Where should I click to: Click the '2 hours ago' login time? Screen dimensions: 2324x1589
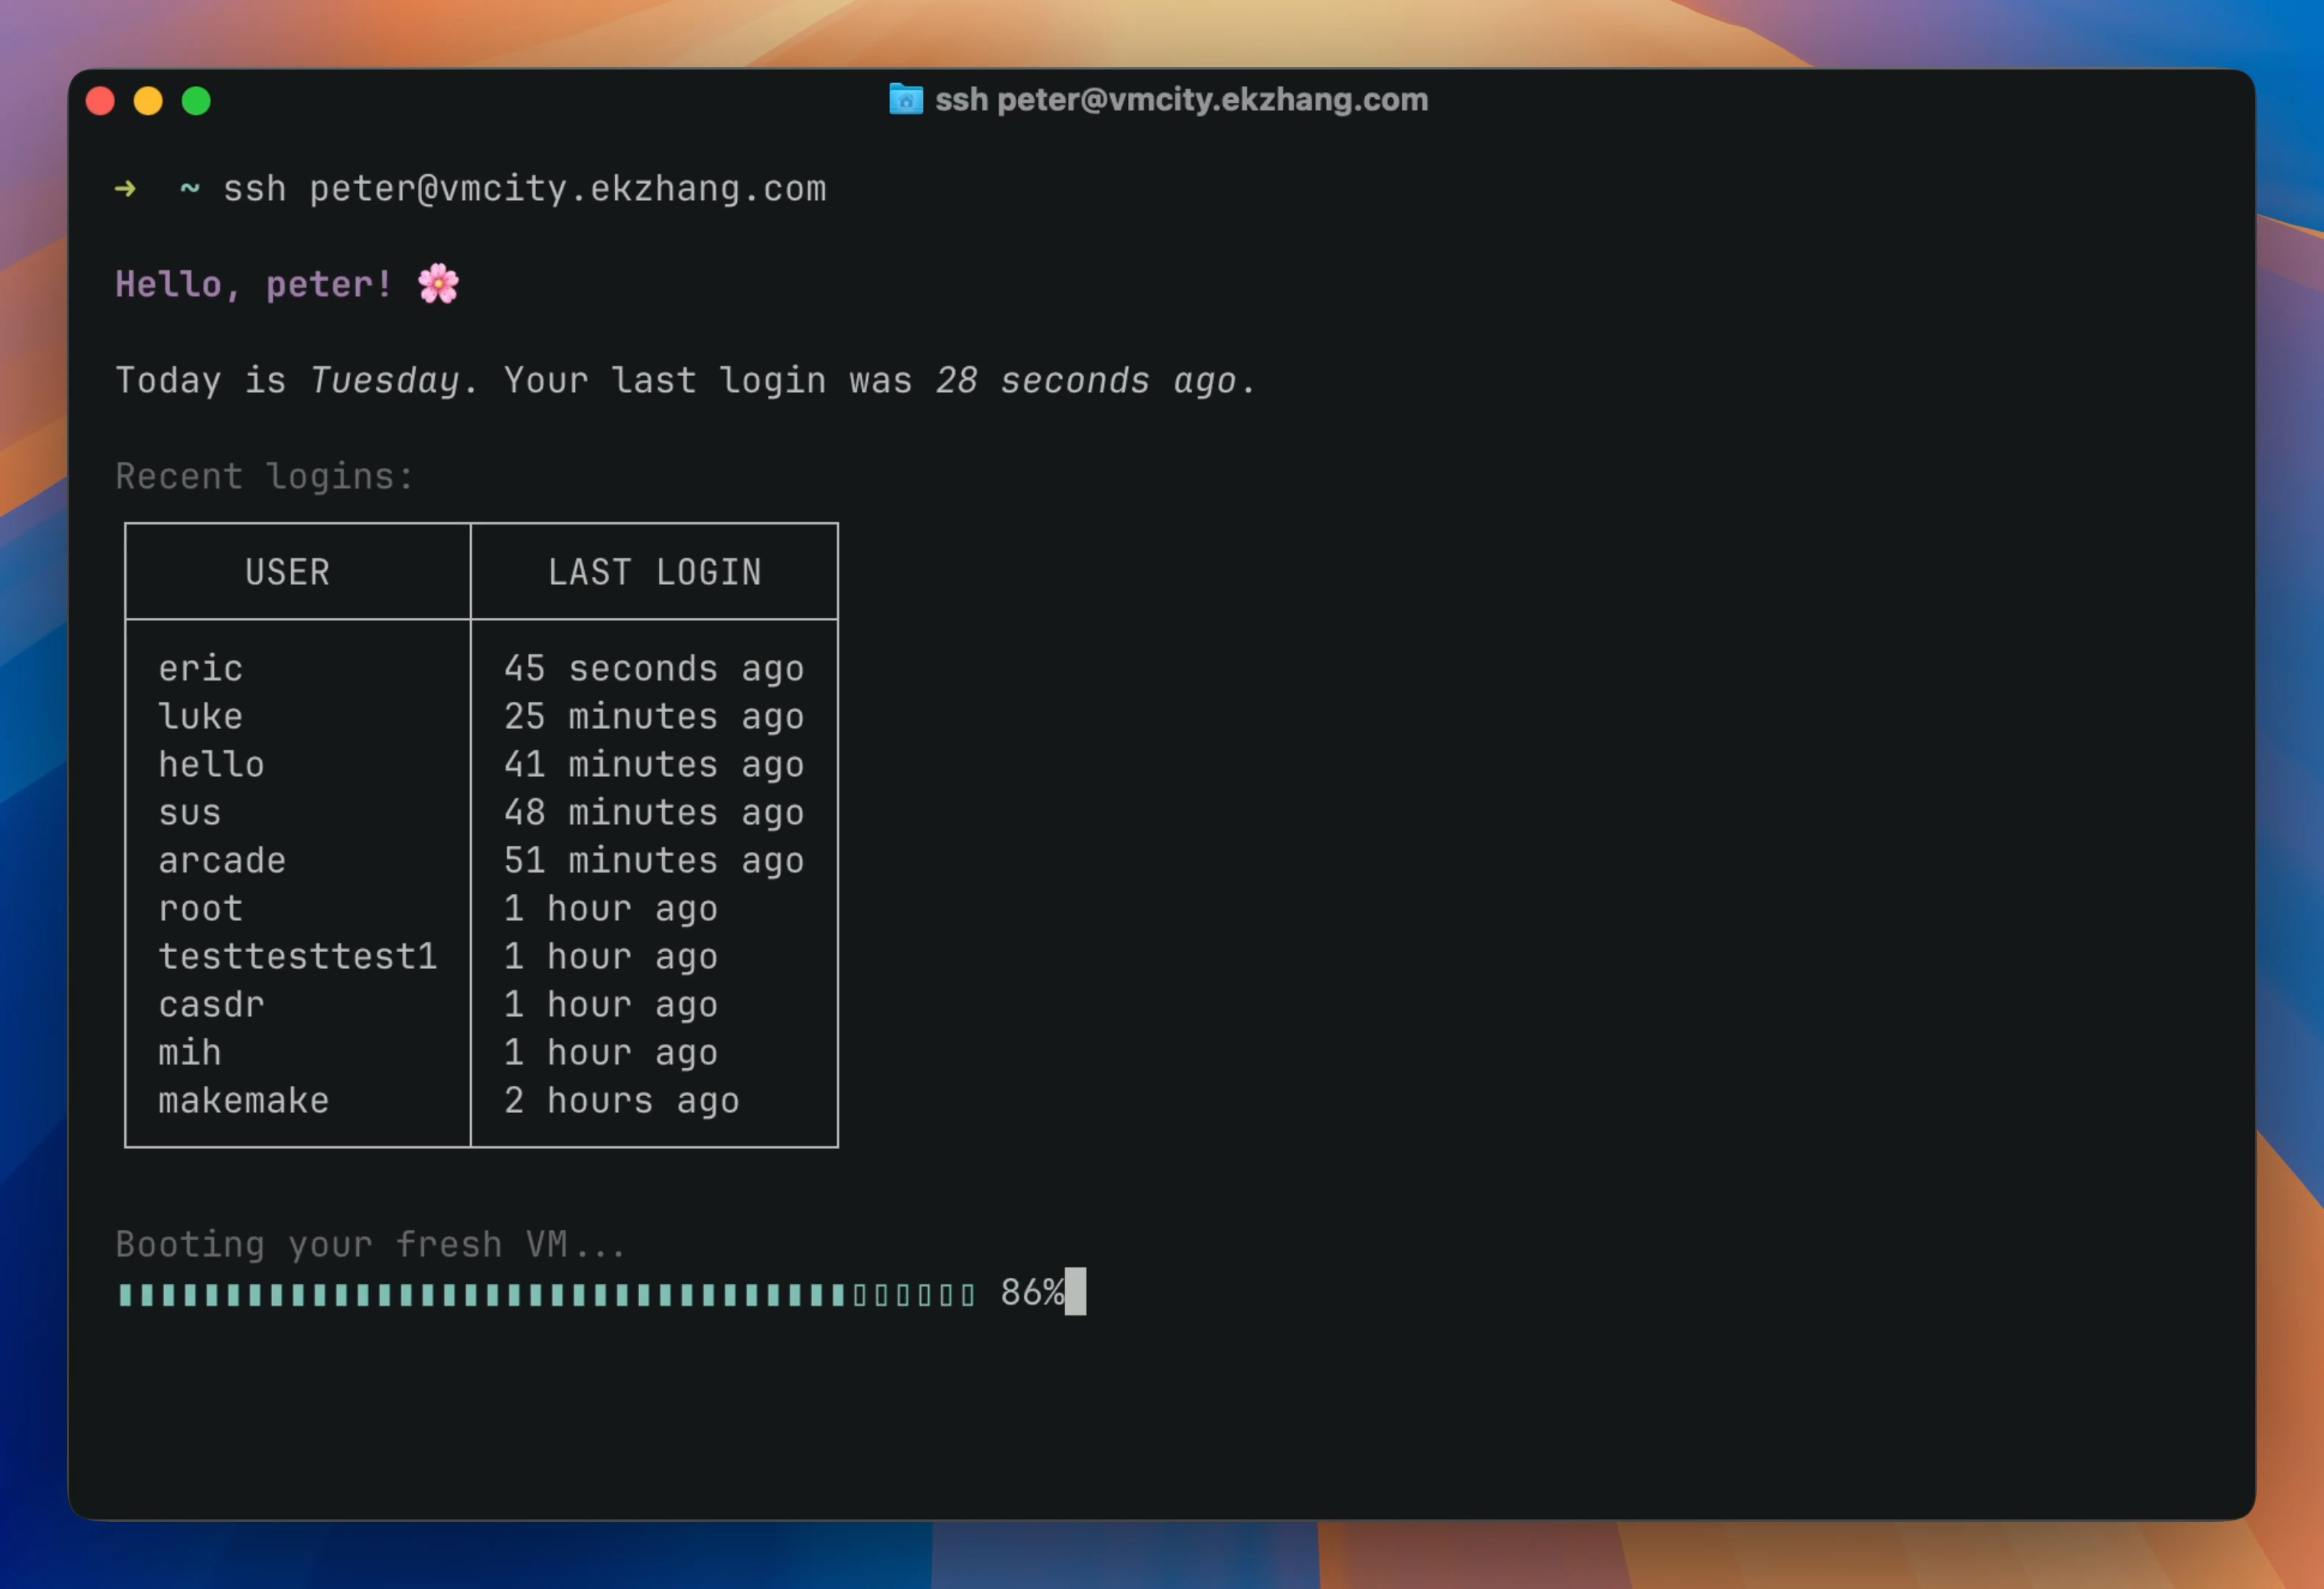pyautogui.click(x=621, y=1100)
